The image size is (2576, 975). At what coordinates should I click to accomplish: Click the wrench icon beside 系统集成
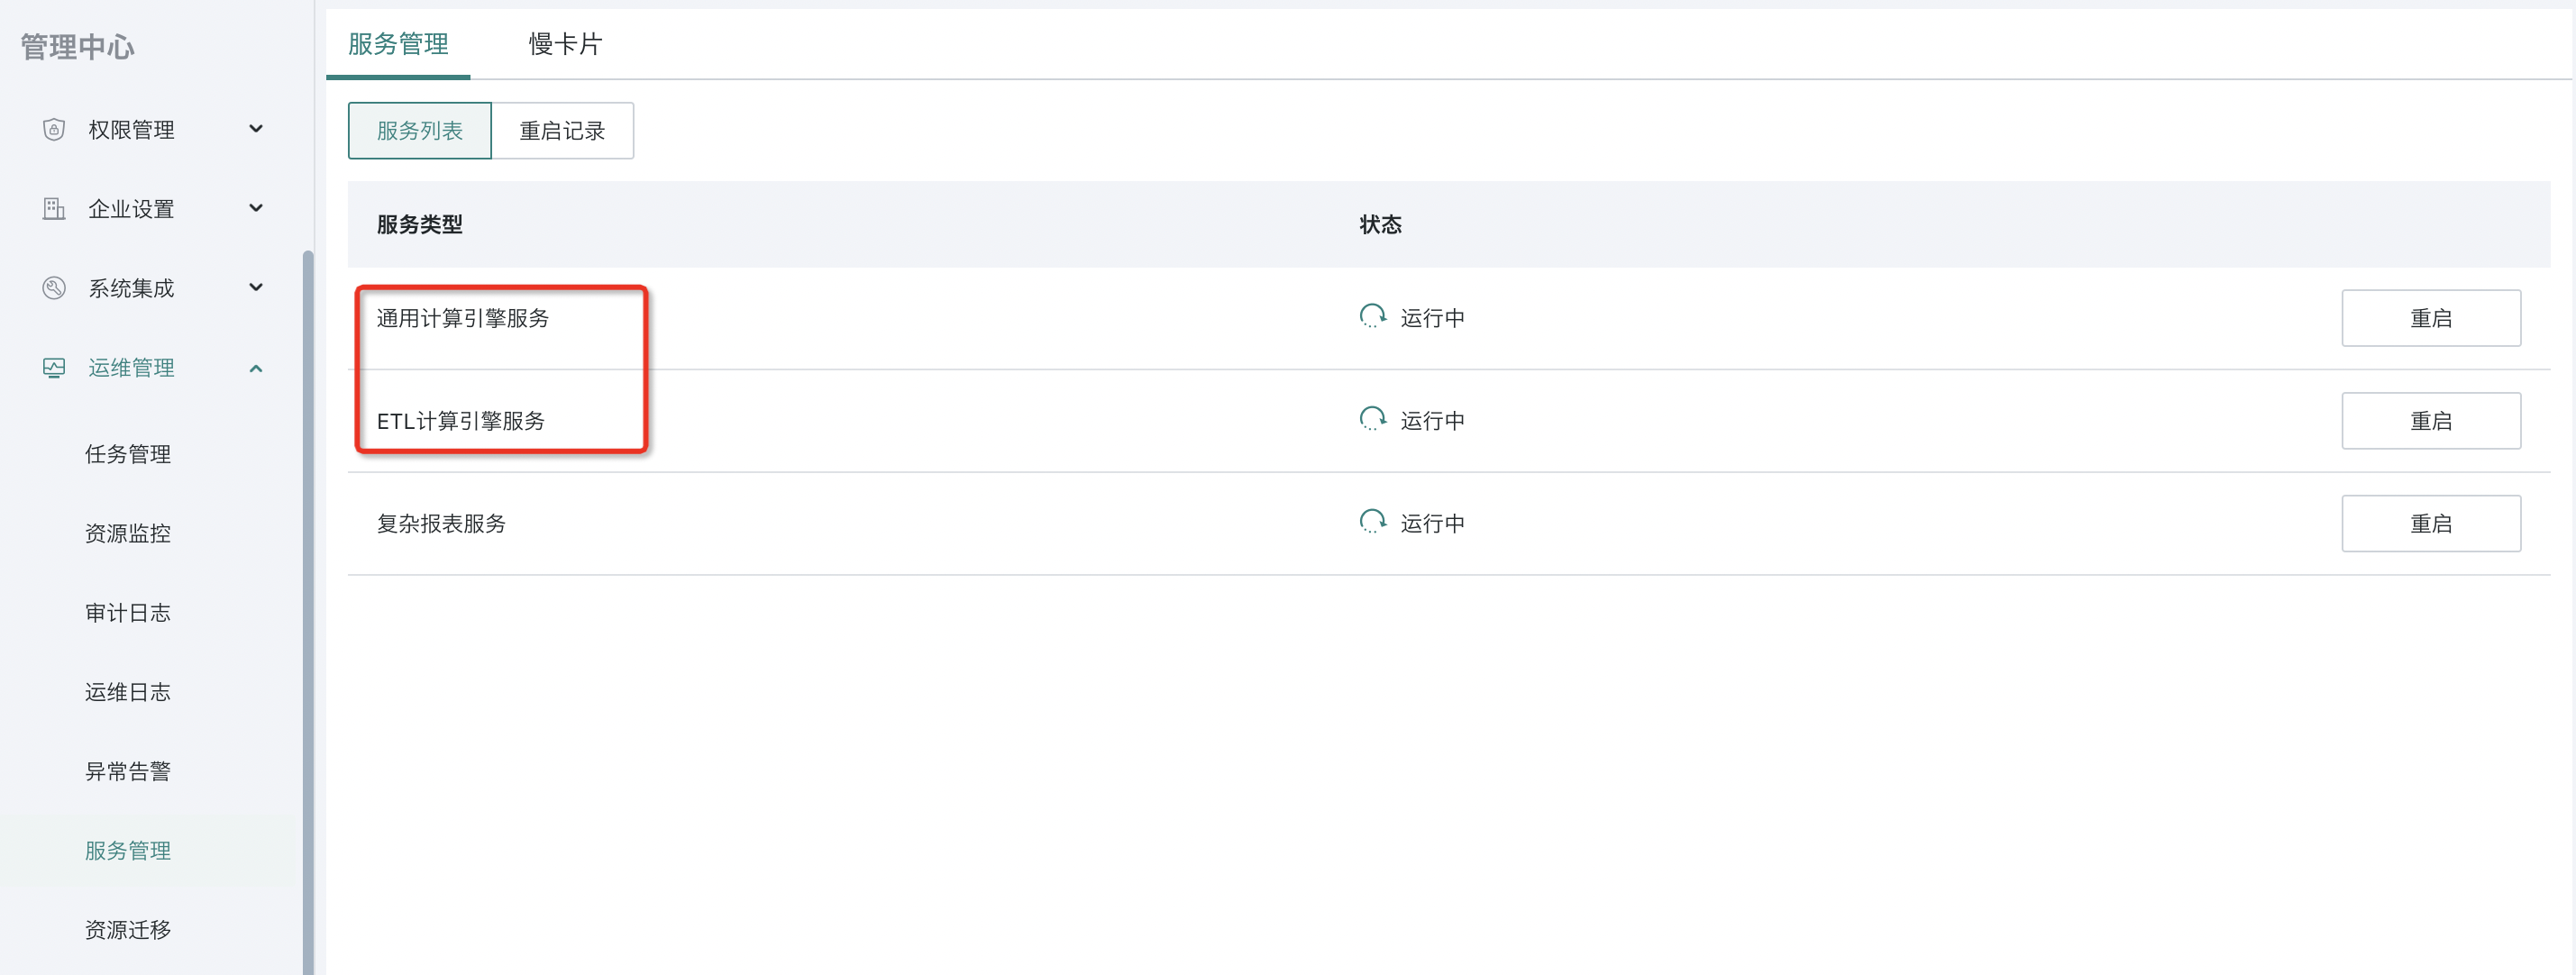pos(54,288)
